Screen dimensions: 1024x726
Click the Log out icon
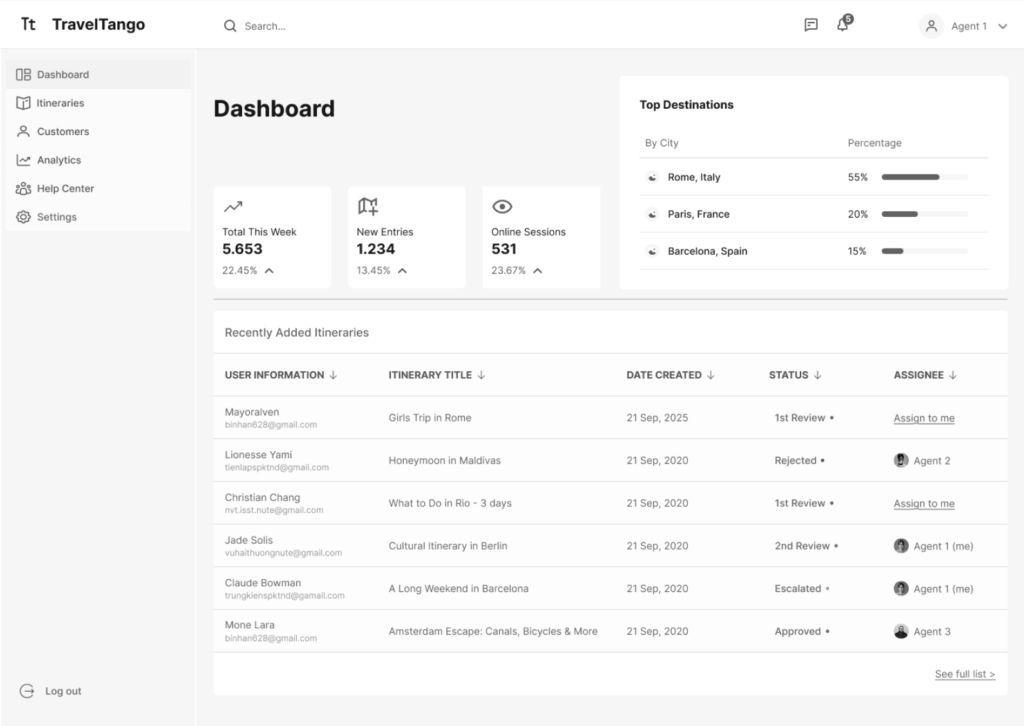(x=27, y=691)
